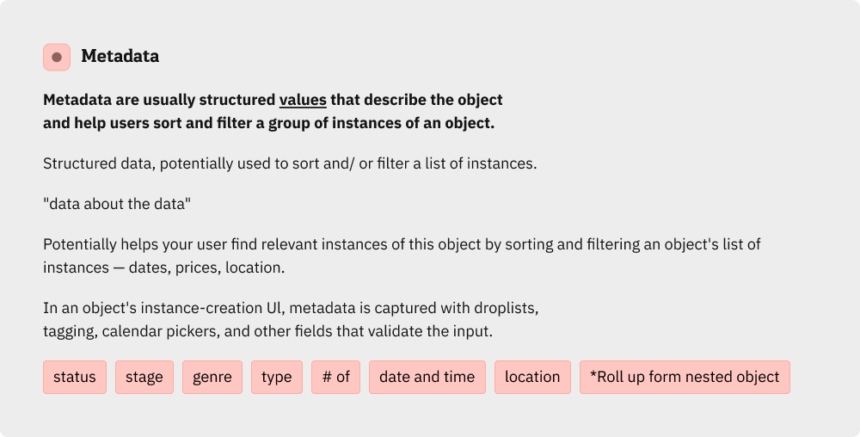This screenshot has height=437, width=860.
Task: Click the "*Roll up form nested object" tag
Action: pyautogui.click(x=684, y=377)
